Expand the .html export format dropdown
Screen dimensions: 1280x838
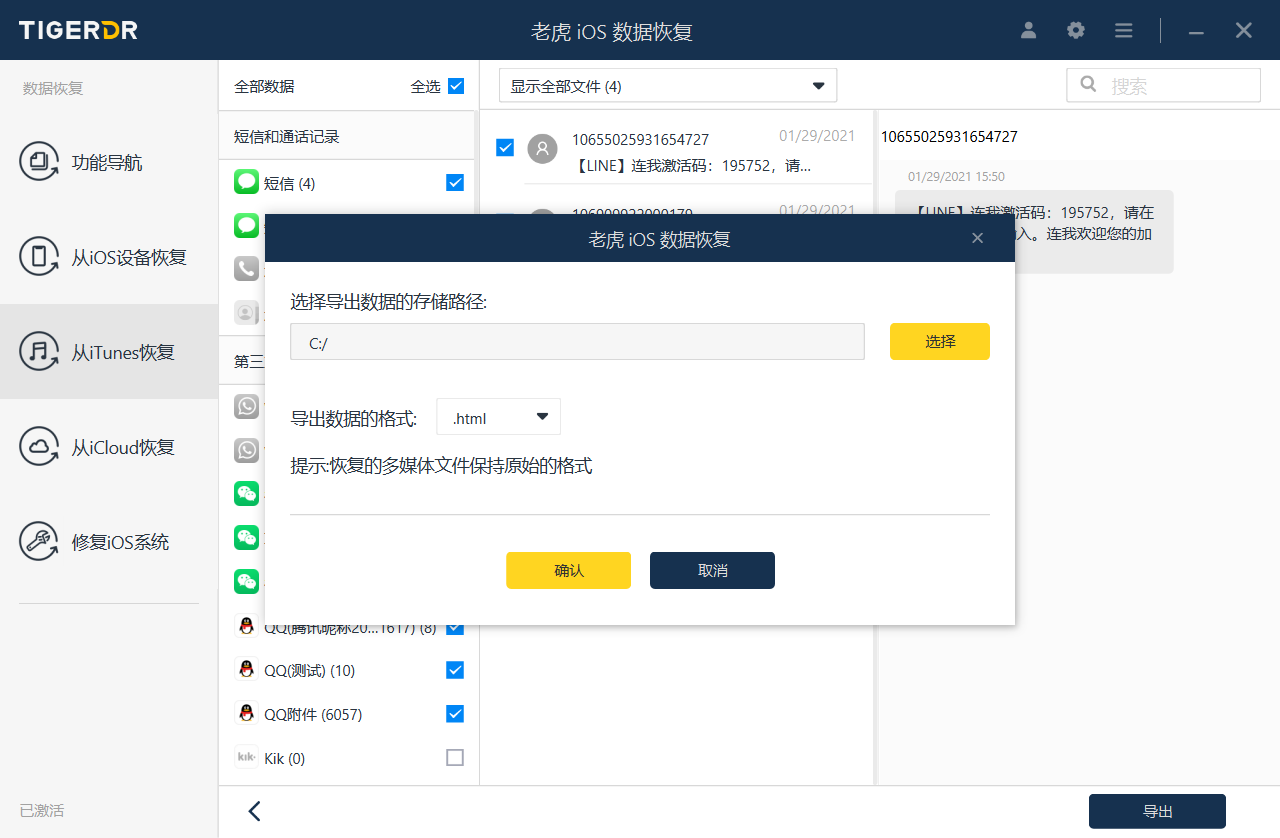coord(498,417)
